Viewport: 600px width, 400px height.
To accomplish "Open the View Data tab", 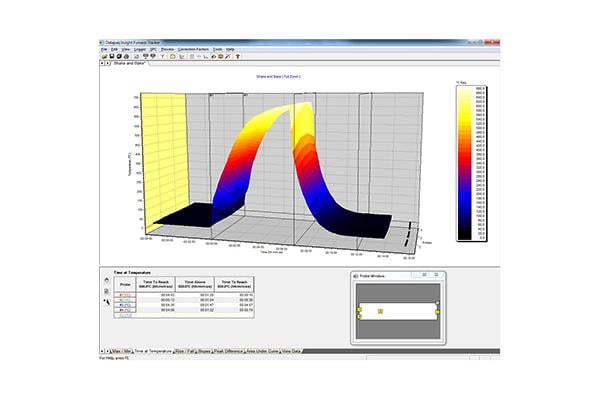I will [295, 352].
